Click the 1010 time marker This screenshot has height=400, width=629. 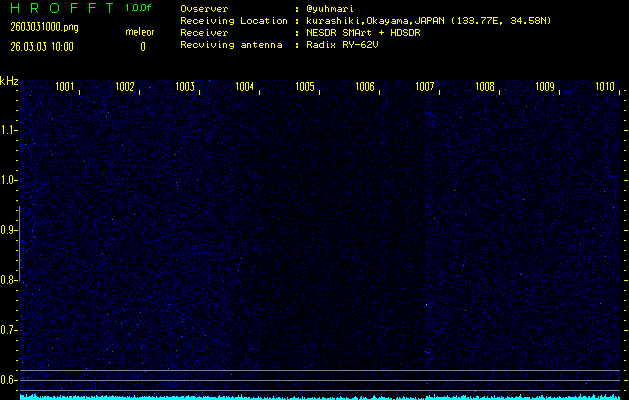point(604,87)
